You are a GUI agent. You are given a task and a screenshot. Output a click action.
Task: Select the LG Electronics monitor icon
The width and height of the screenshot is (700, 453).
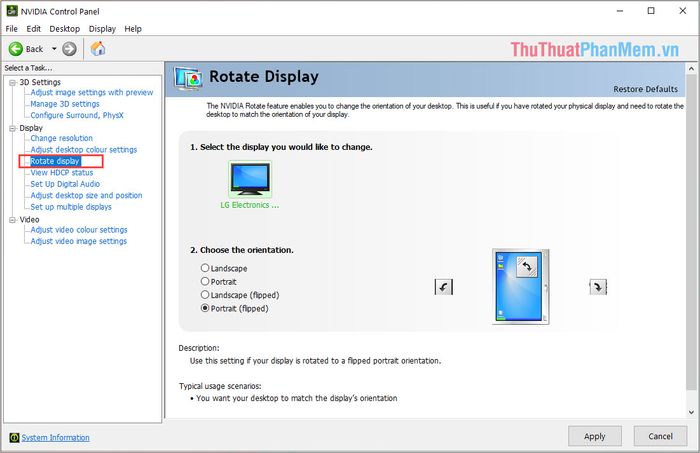[250, 179]
